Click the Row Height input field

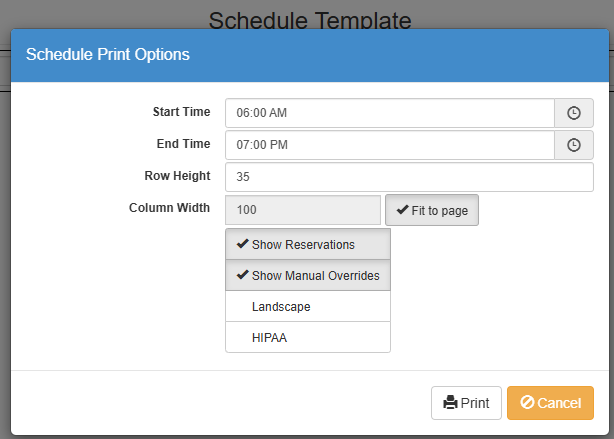coord(409,177)
